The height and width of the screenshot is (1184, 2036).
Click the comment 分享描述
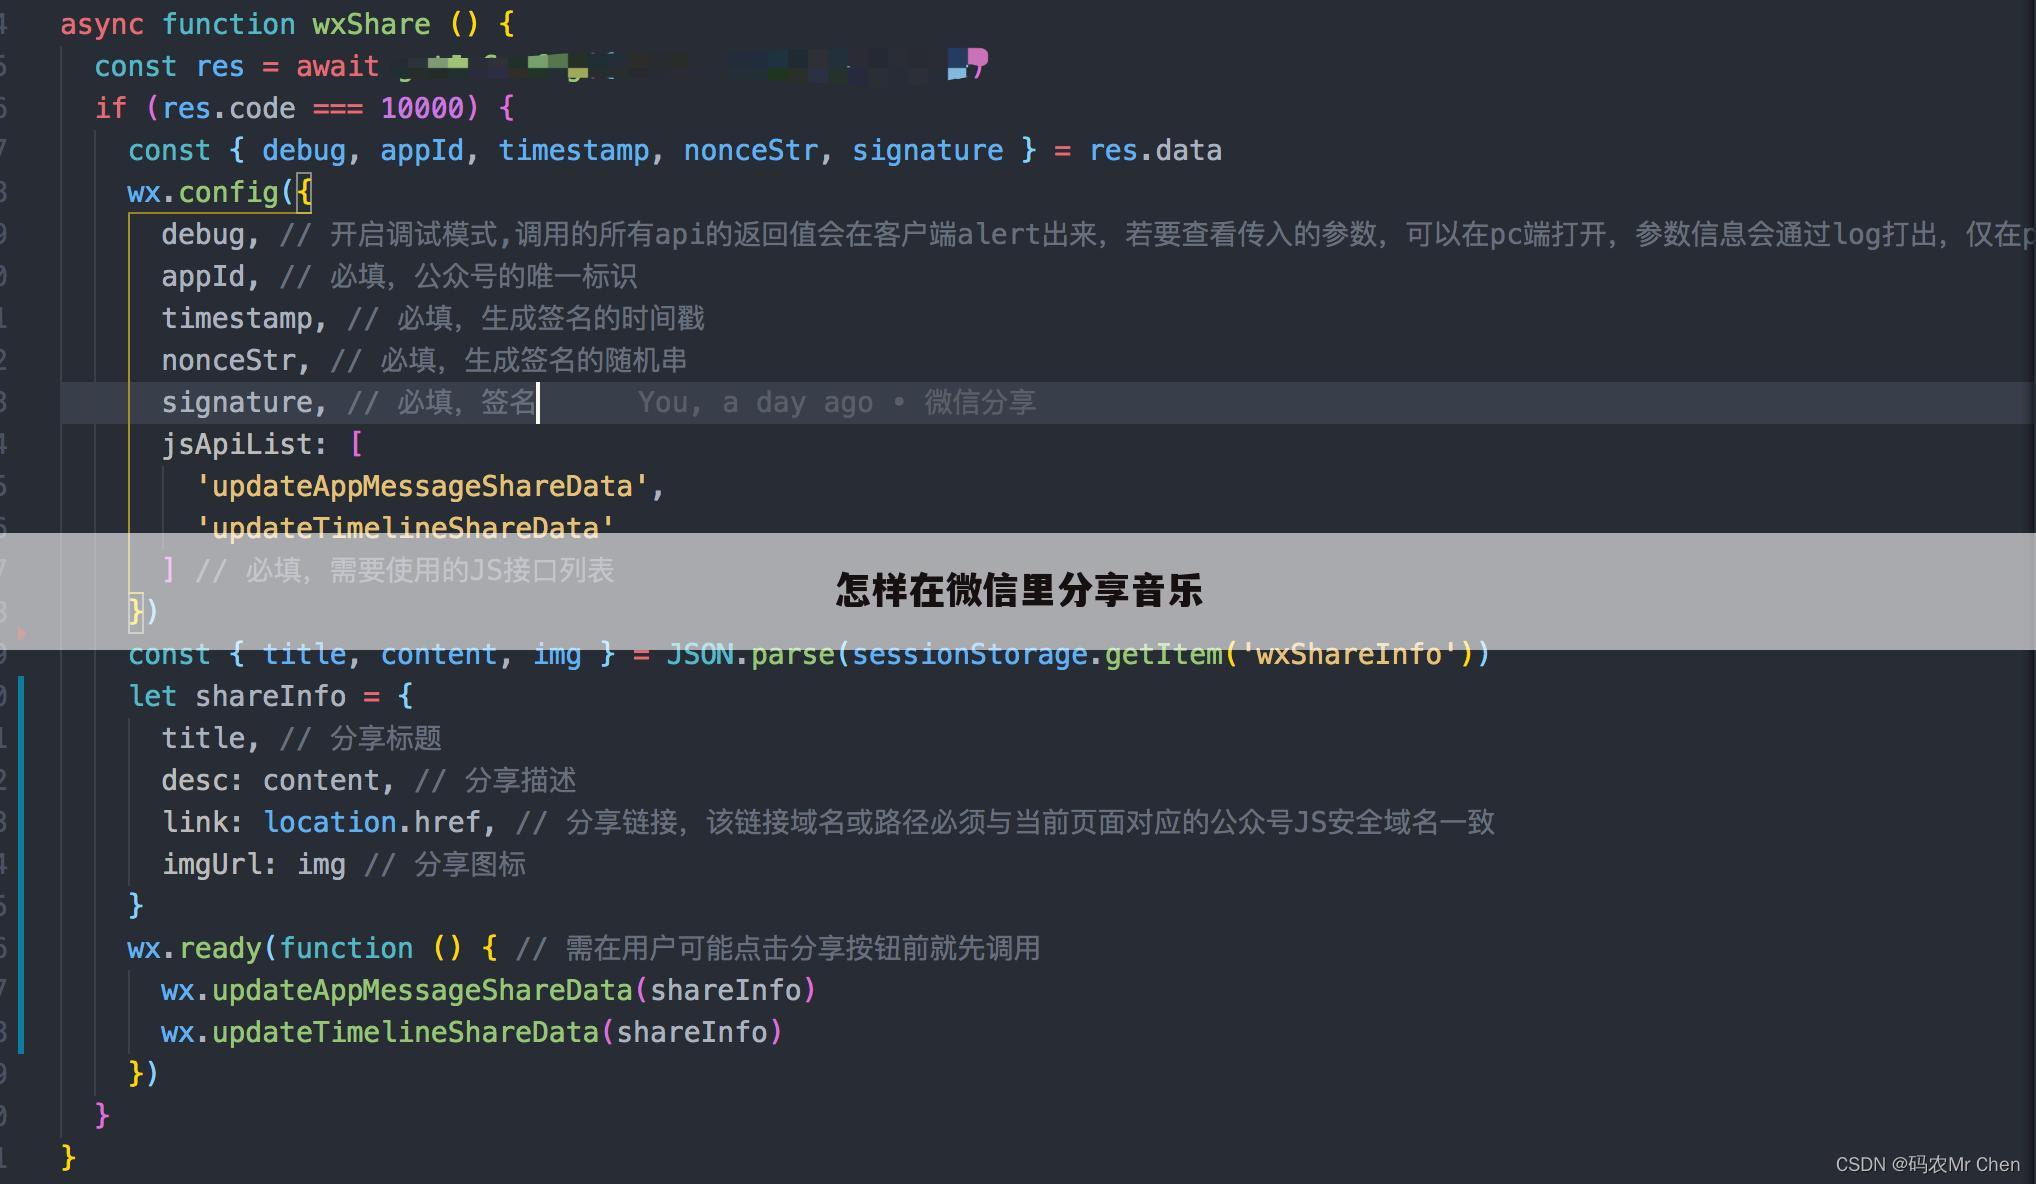tap(495, 780)
